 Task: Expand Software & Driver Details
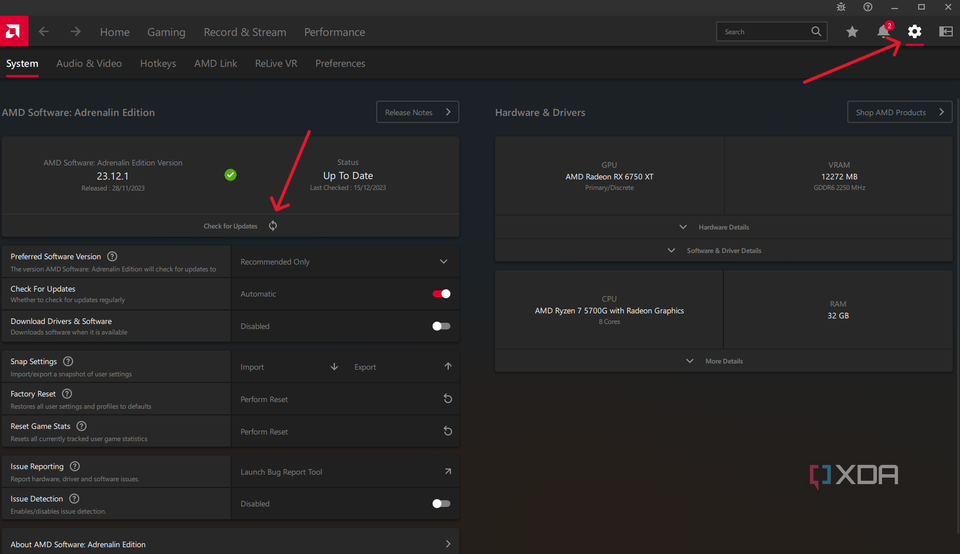[724, 250]
